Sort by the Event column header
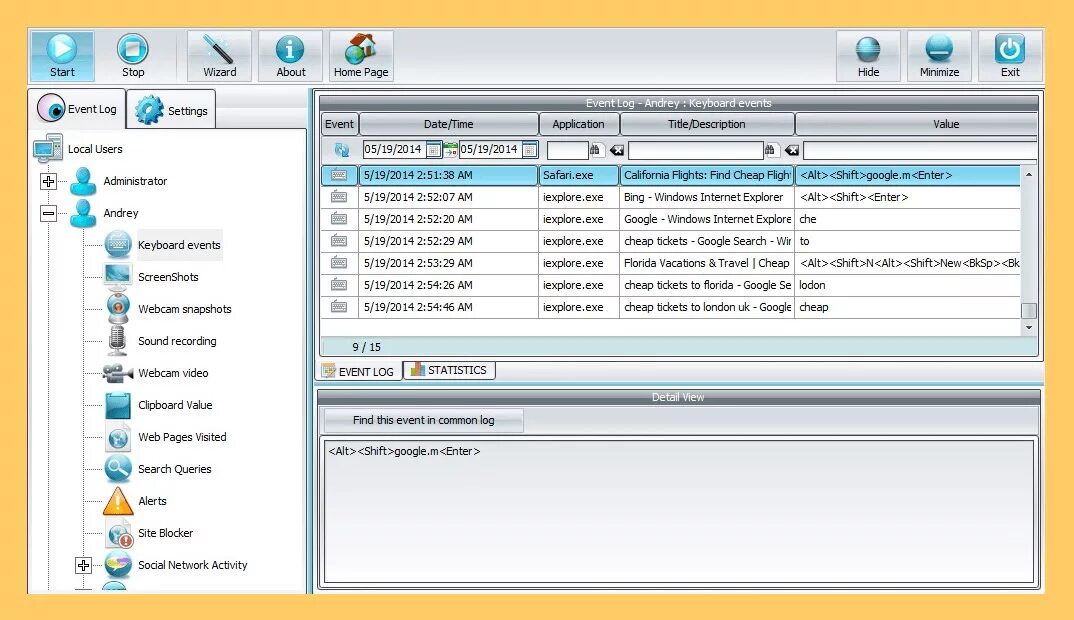 point(339,124)
